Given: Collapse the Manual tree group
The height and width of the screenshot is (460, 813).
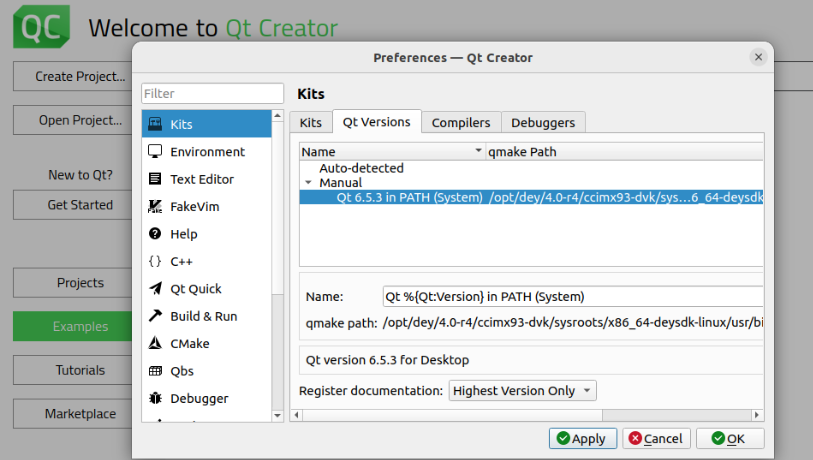Looking at the screenshot, I should [x=309, y=183].
